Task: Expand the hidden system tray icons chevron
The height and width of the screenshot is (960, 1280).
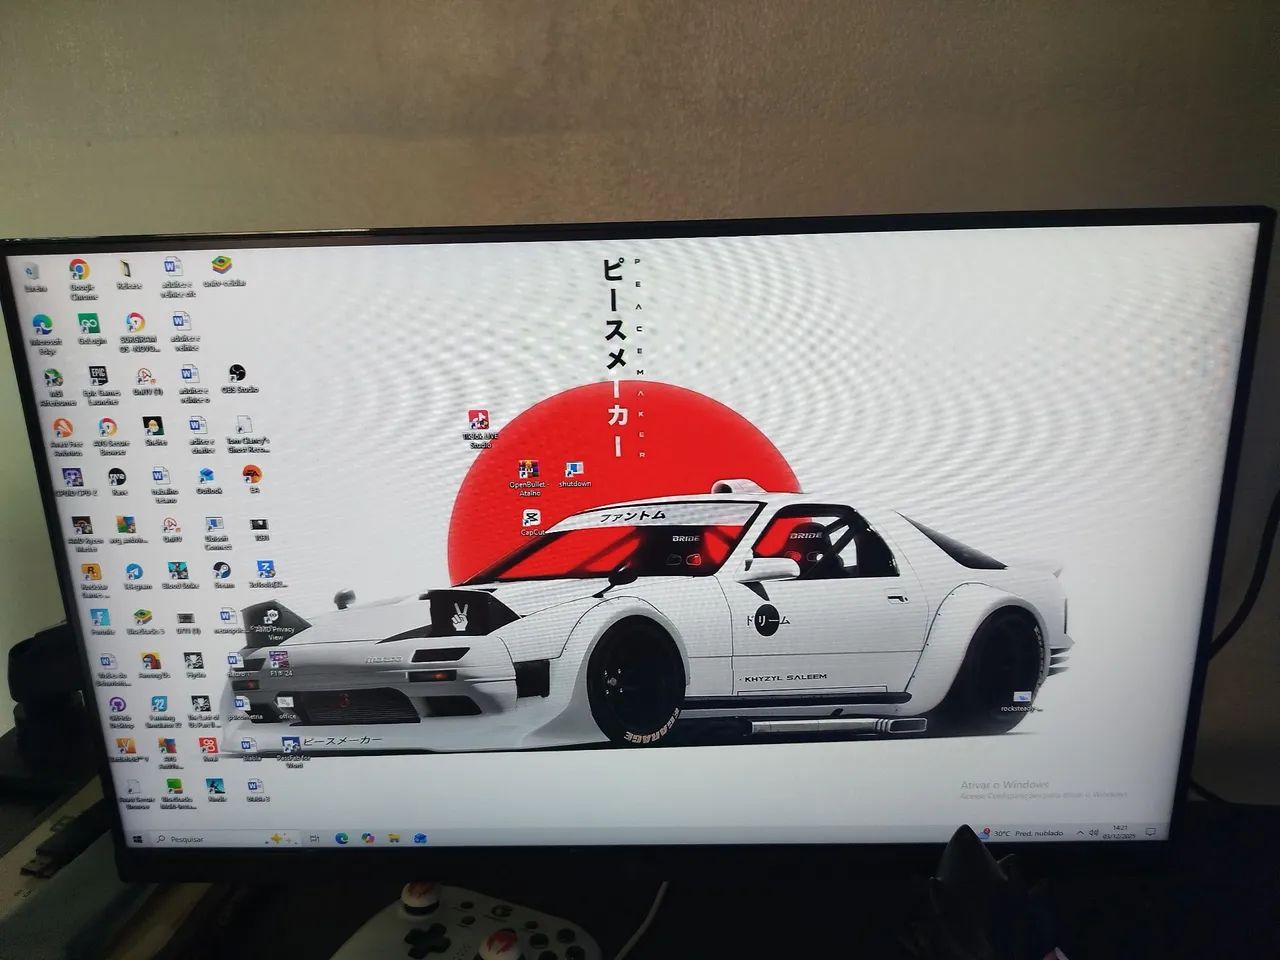Action: [1080, 833]
